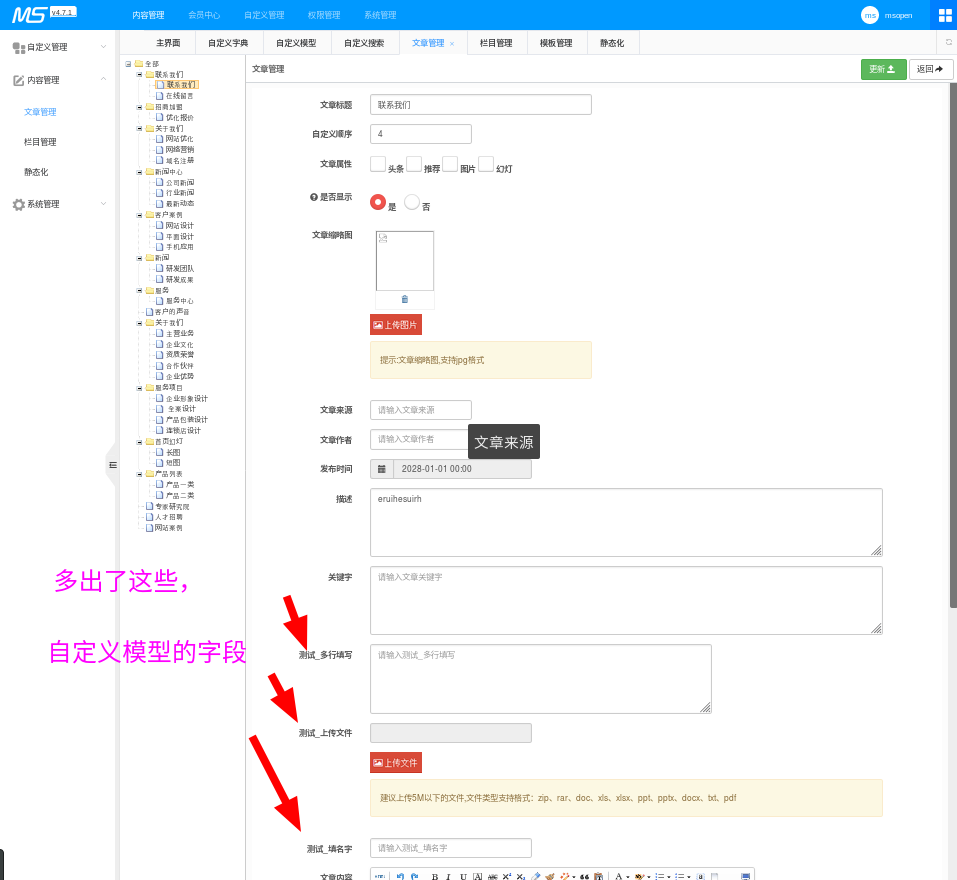Toggle underline in the editor toolbar
The image size is (957, 880).
[463, 877]
